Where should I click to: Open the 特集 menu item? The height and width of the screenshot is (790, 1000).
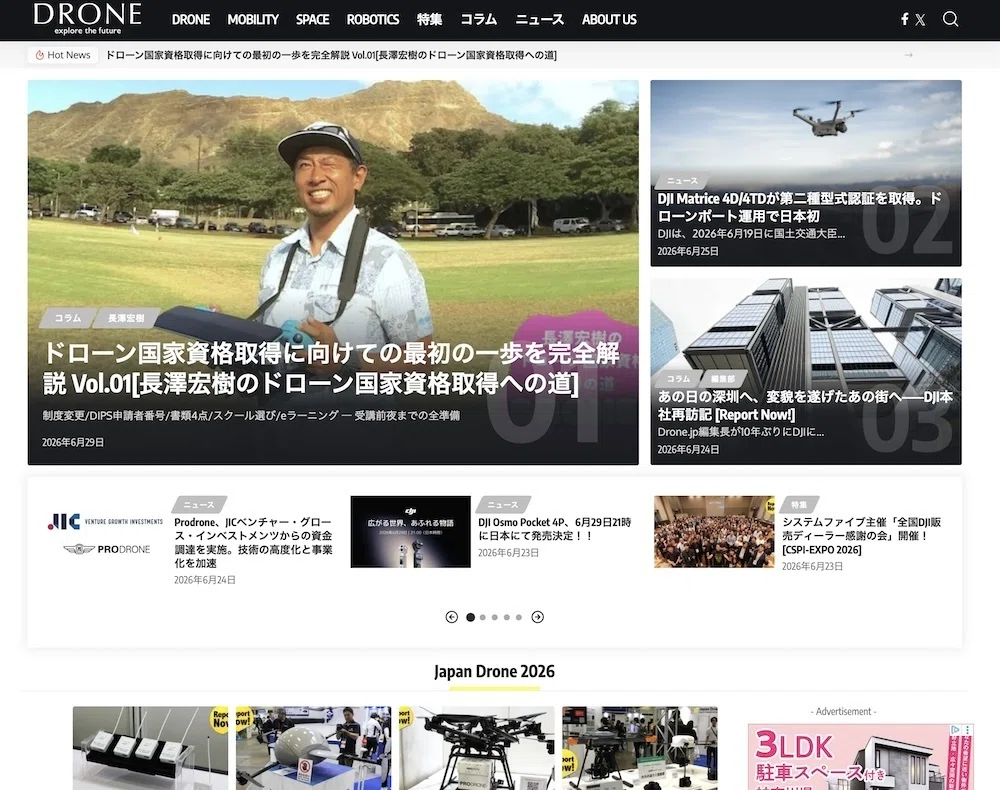(429, 20)
